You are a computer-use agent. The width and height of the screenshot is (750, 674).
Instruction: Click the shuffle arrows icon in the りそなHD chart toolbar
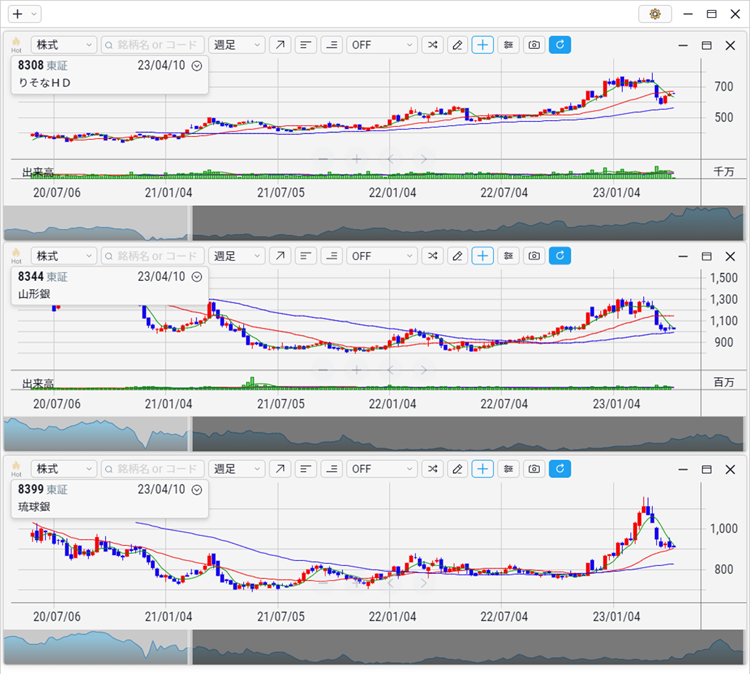(432, 45)
